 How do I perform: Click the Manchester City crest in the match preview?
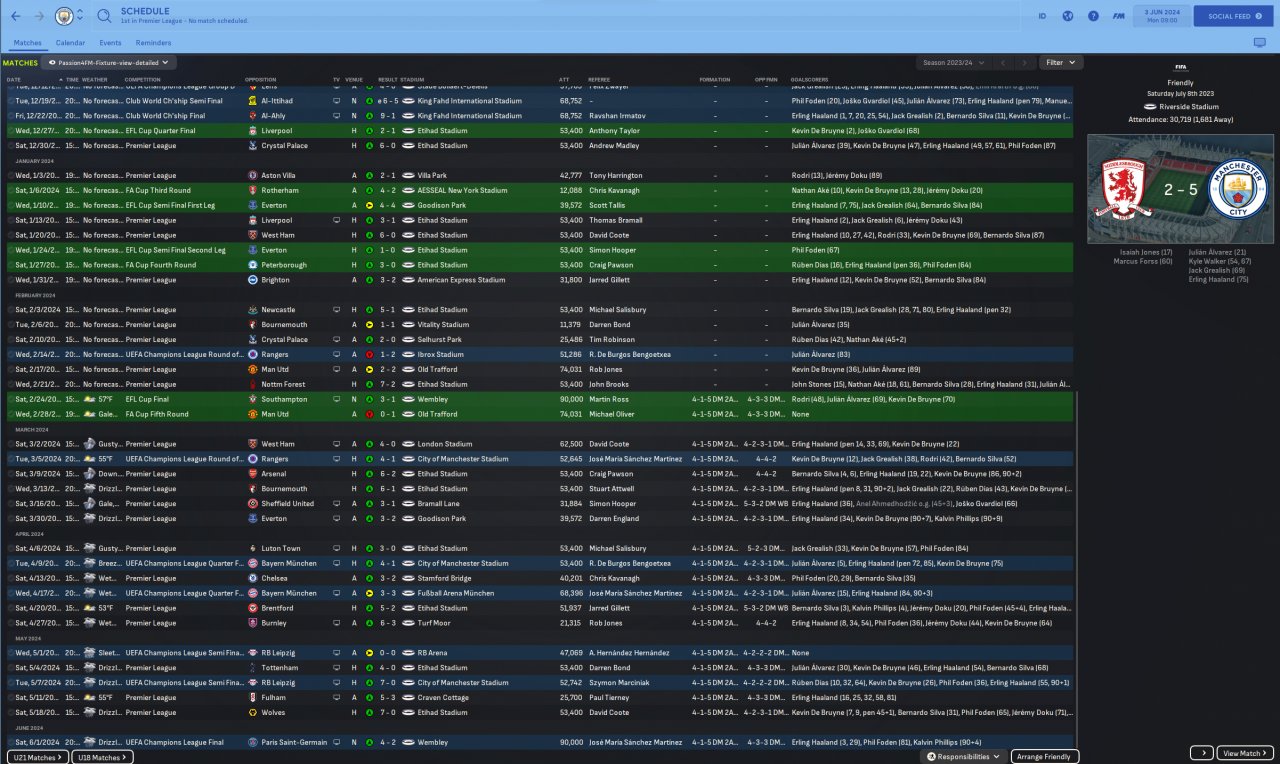point(1237,189)
